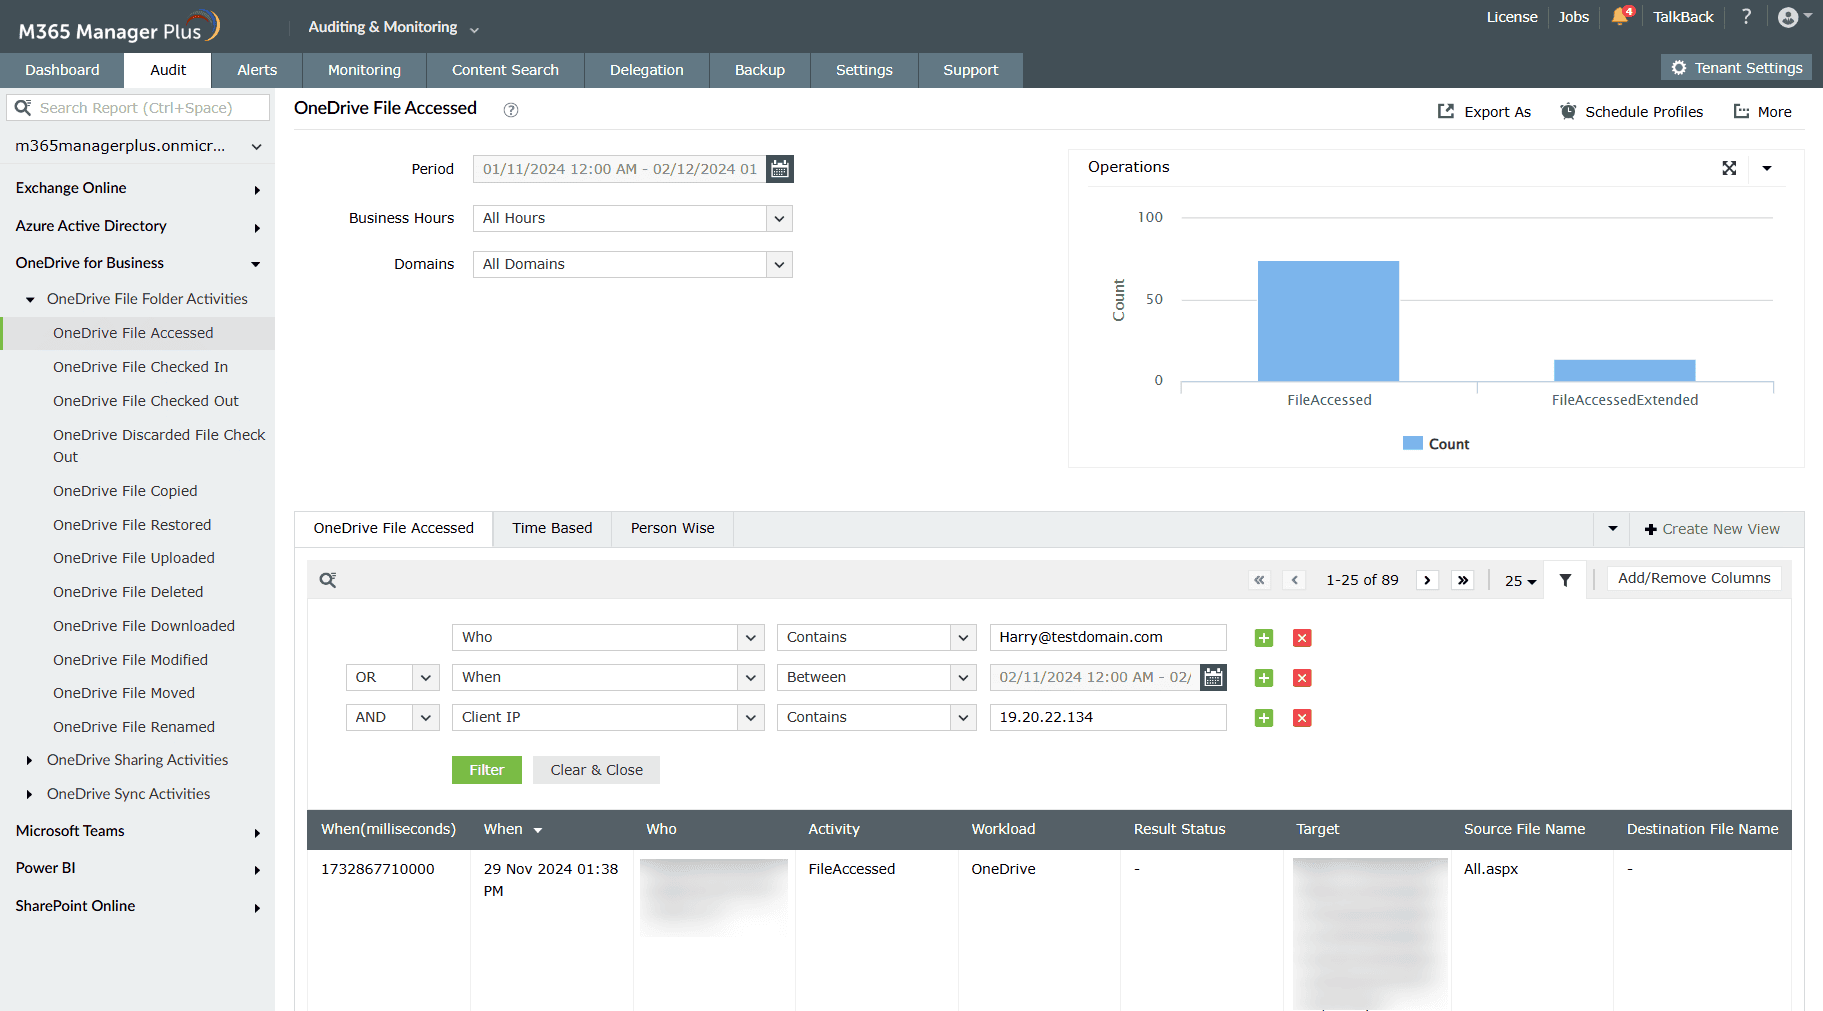This screenshot has width=1823, height=1011.
Task: Open OneDrive File Downloaded report
Action: [x=144, y=626]
